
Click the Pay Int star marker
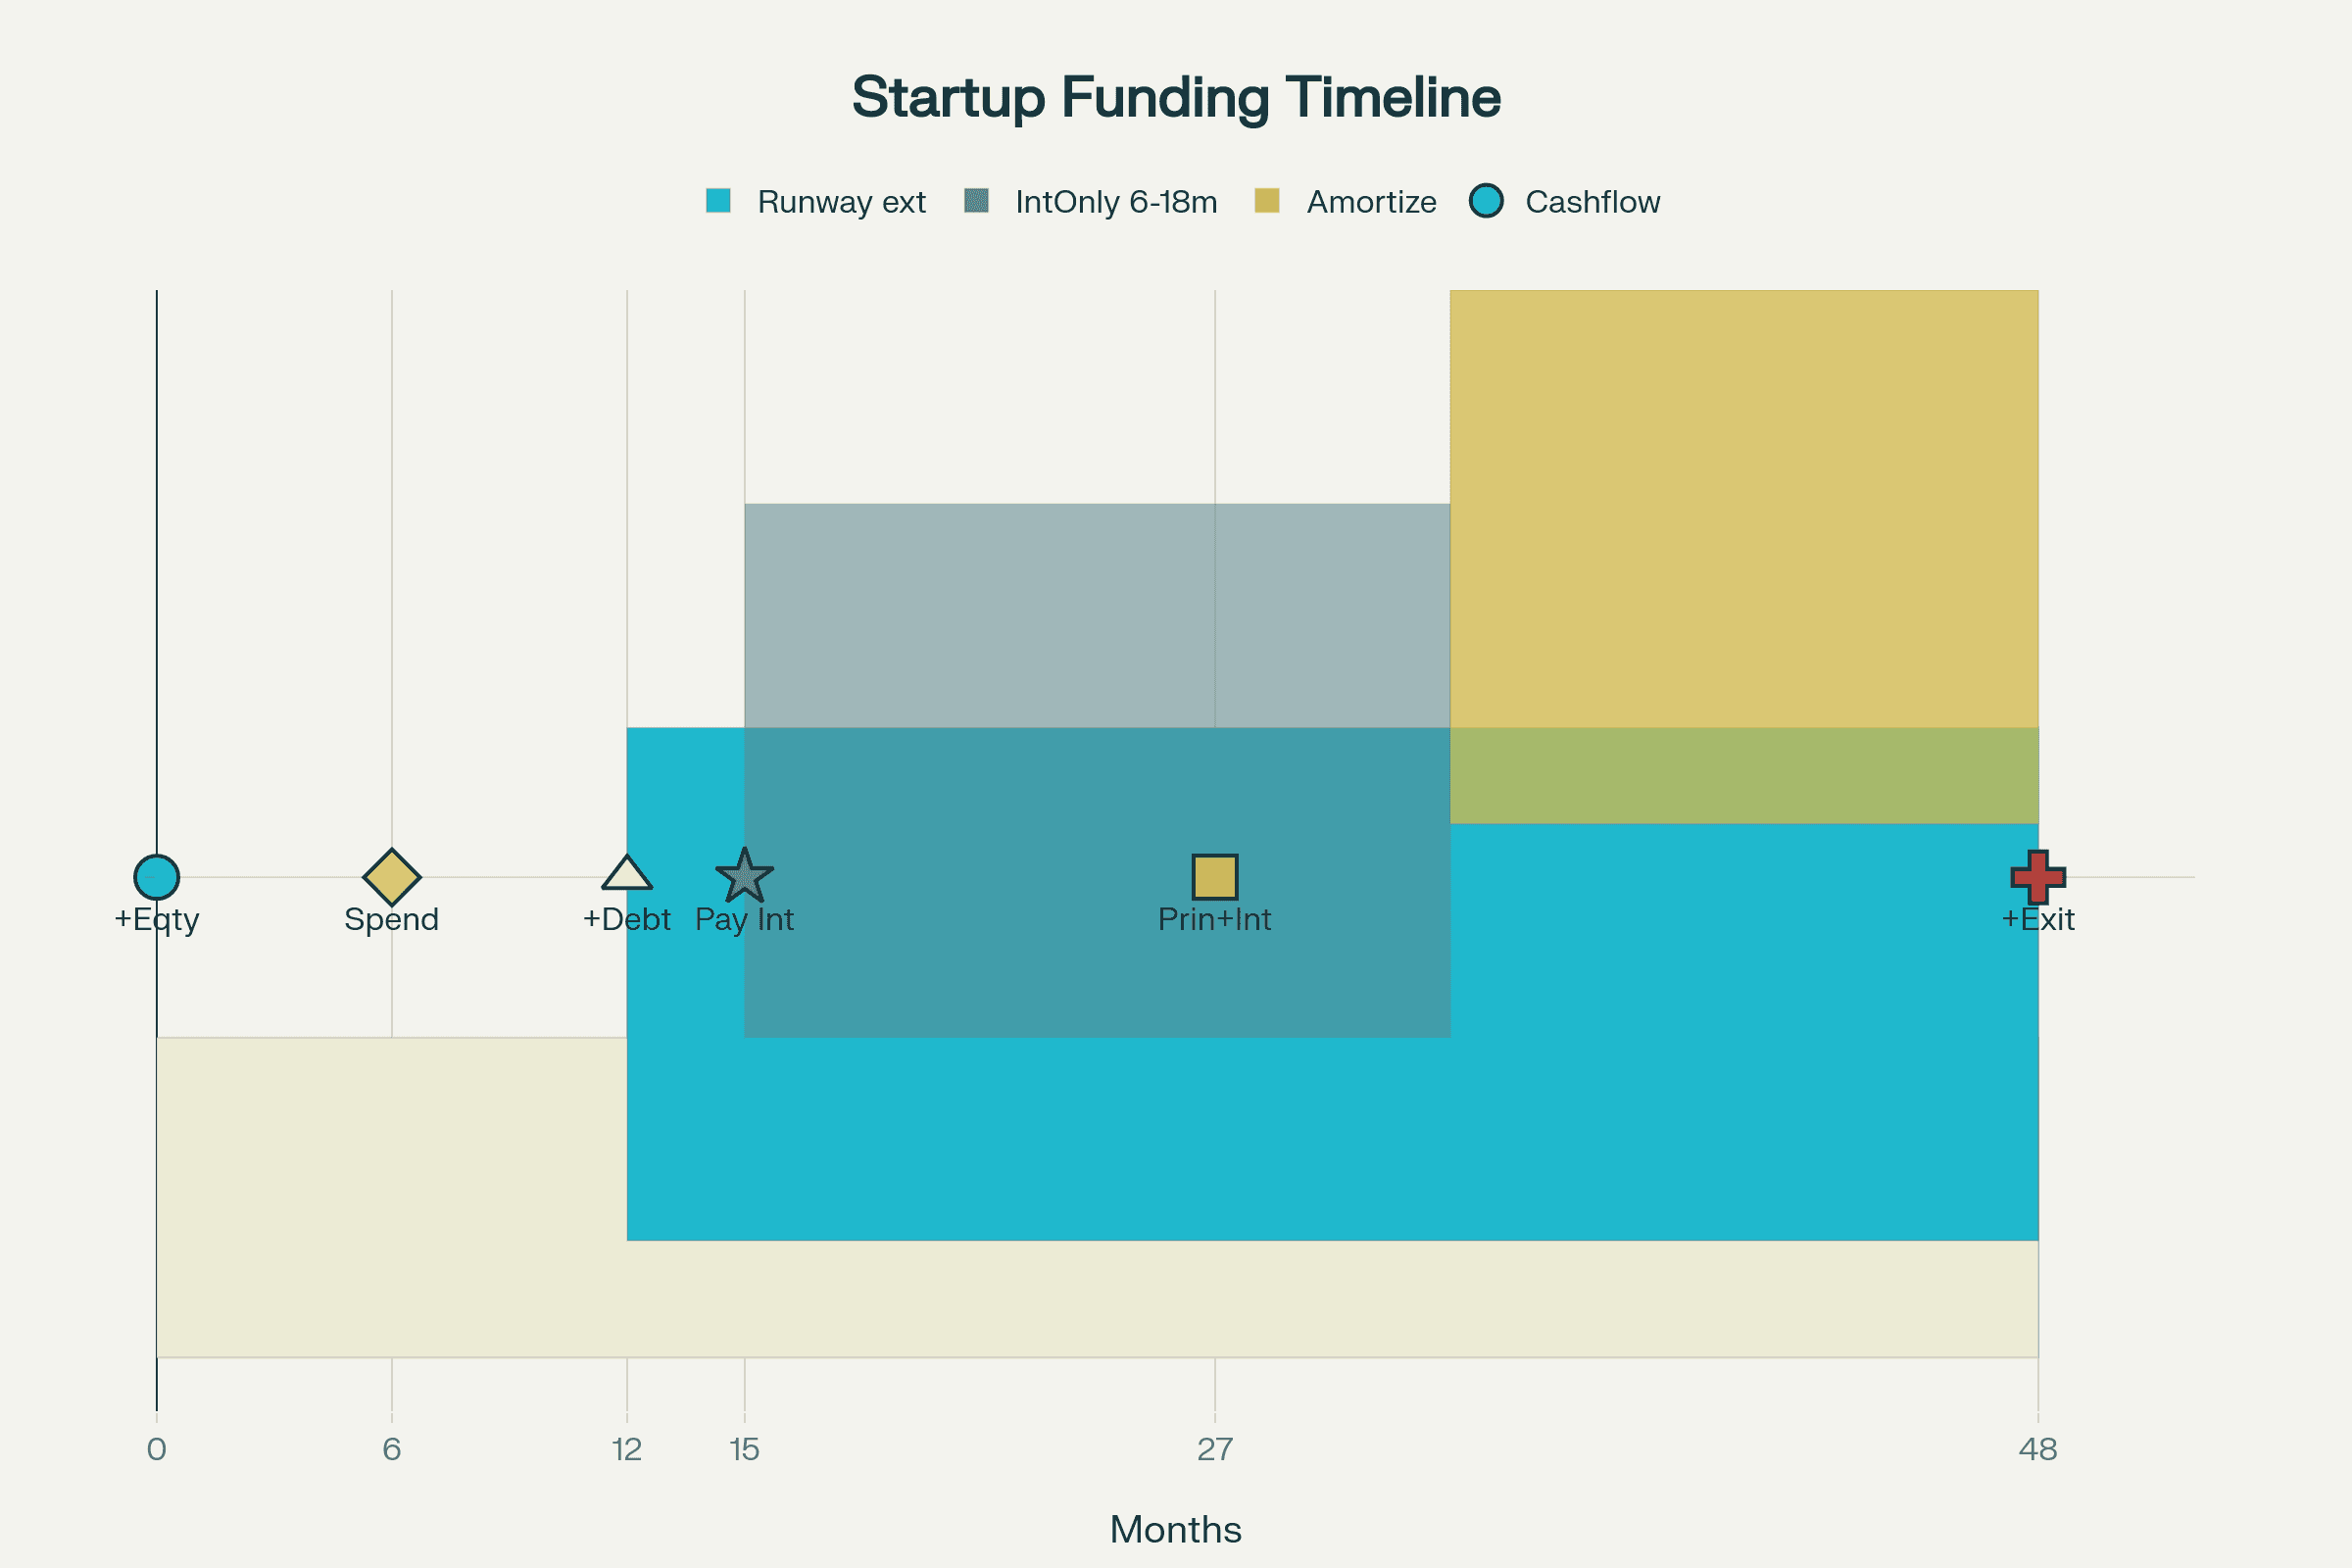pyautogui.click(x=744, y=877)
